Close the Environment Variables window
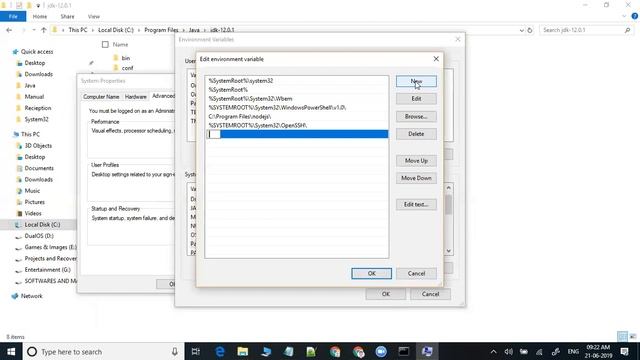The height and width of the screenshot is (360, 640). pyautogui.click(x=458, y=39)
